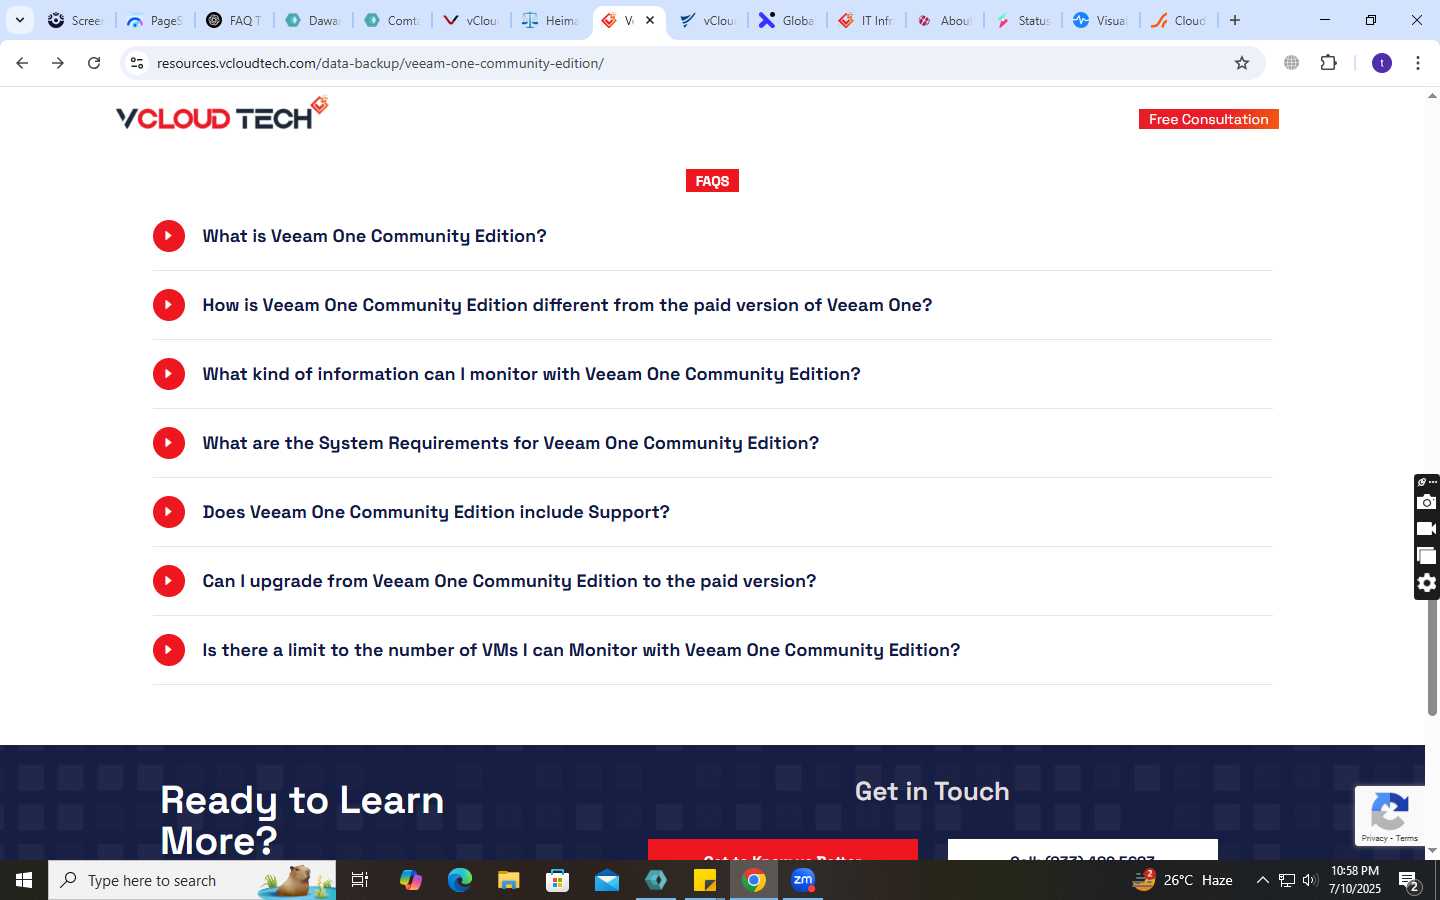The image size is (1440, 900).
Task: Switch to the PageS tab
Action: click(155, 20)
